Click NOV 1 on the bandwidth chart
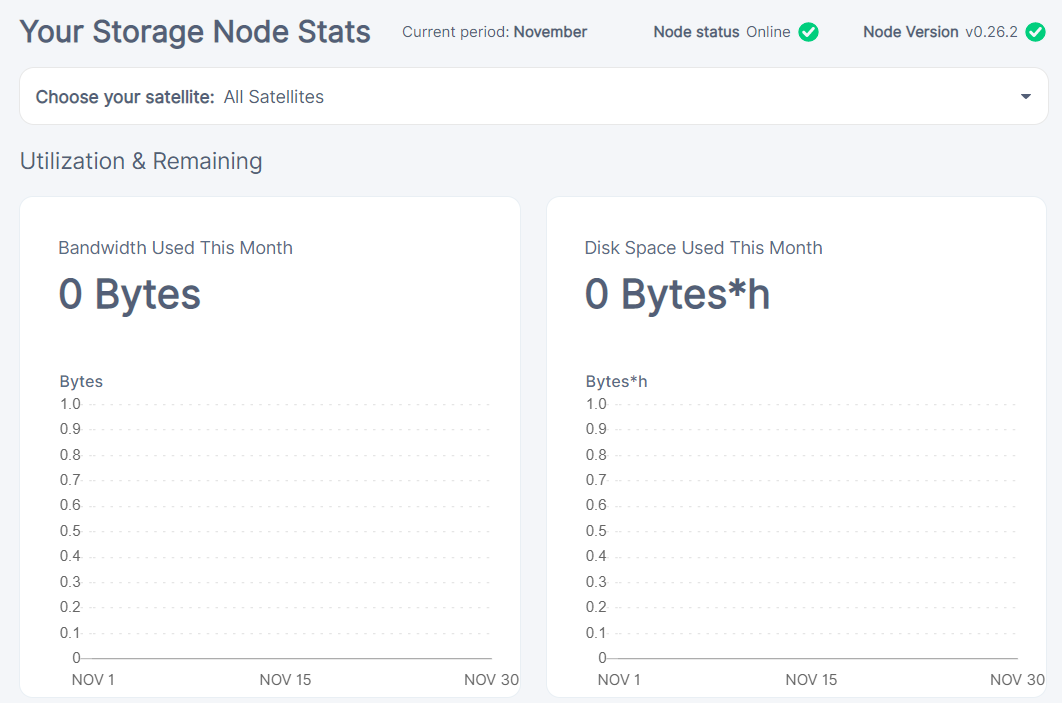The image size is (1062, 703). click(x=93, y=680)
